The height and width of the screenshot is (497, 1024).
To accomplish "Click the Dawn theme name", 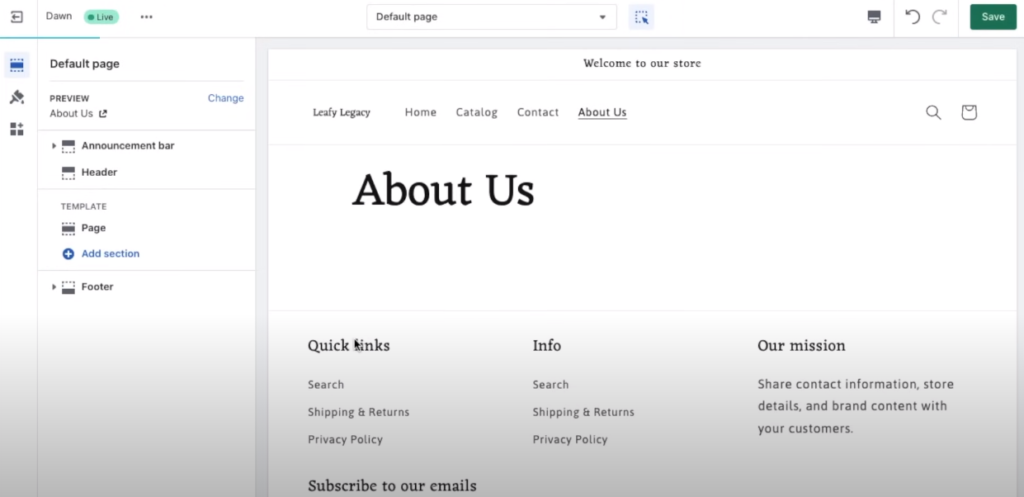I will 59,16.
